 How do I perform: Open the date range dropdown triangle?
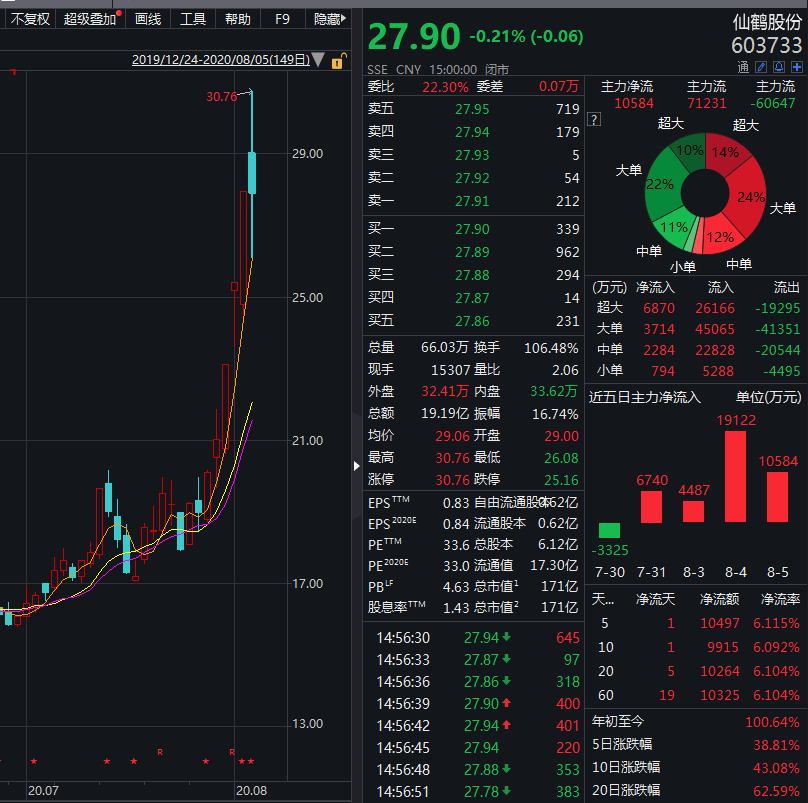point(318,60)
